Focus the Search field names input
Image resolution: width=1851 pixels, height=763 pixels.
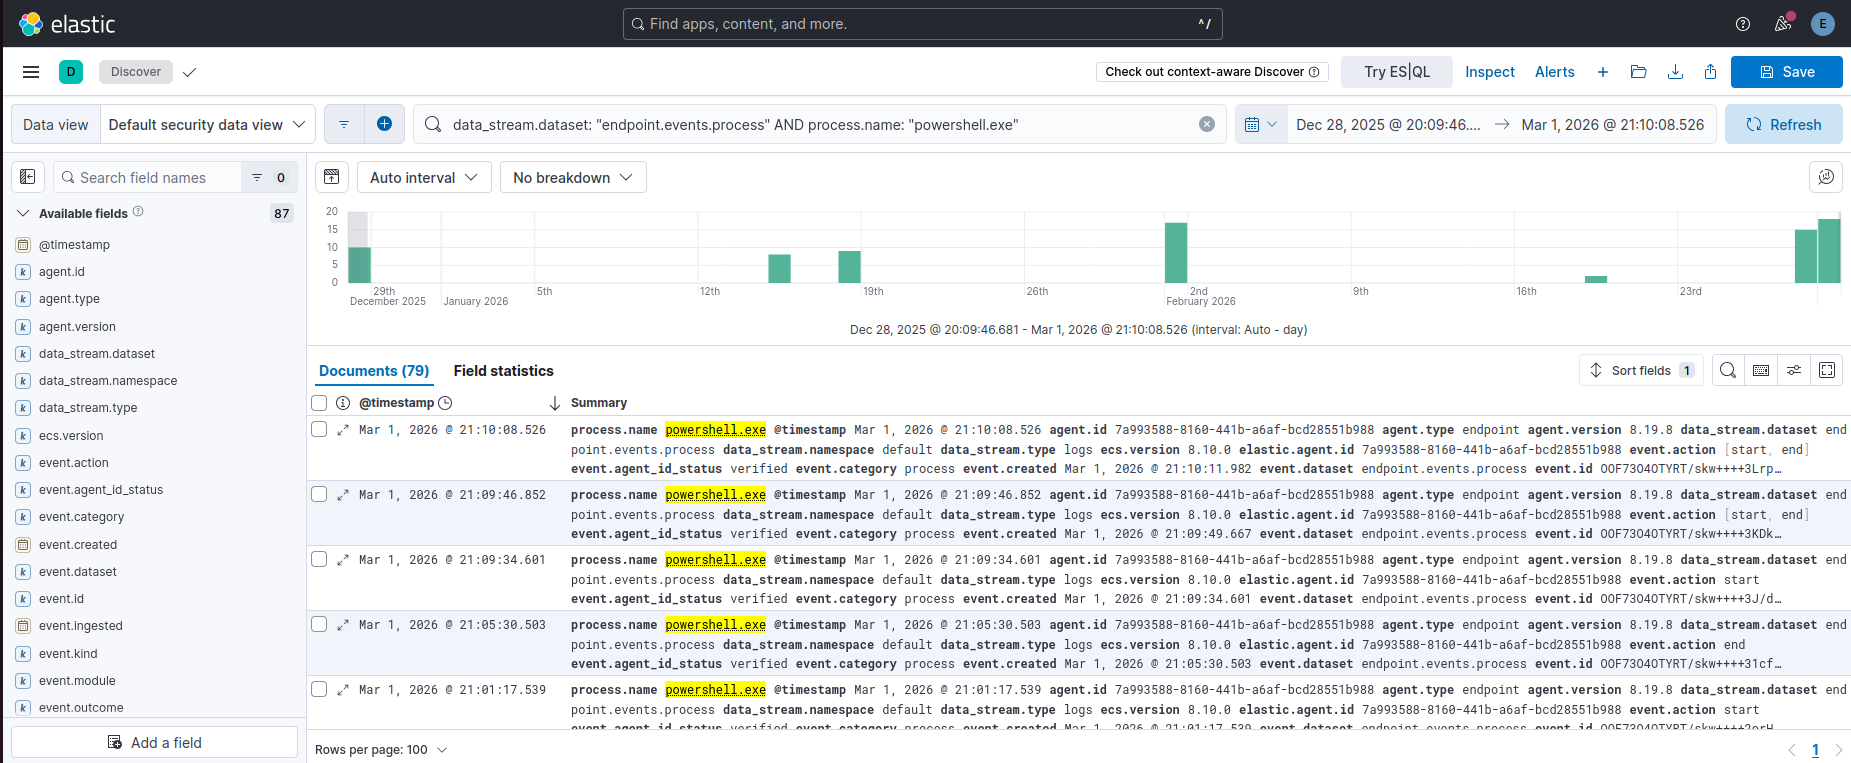tap(147, 177)
